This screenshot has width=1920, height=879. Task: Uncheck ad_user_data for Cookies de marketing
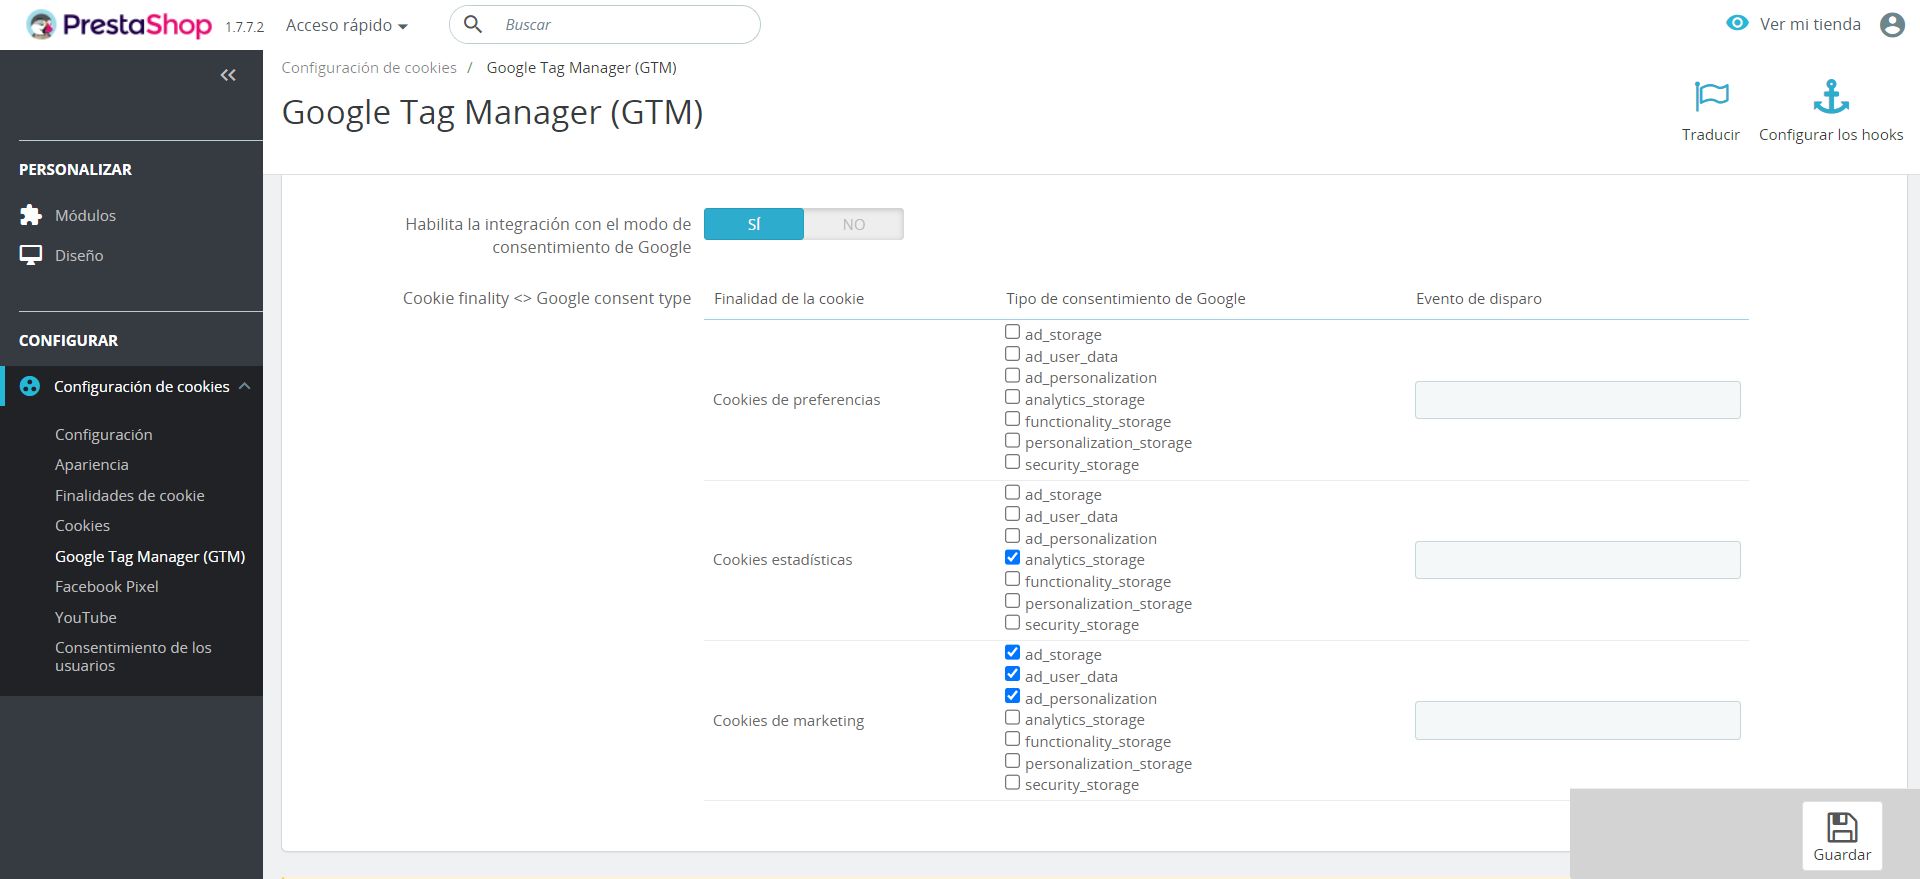pyautogui.click(x=1013, y=674)
